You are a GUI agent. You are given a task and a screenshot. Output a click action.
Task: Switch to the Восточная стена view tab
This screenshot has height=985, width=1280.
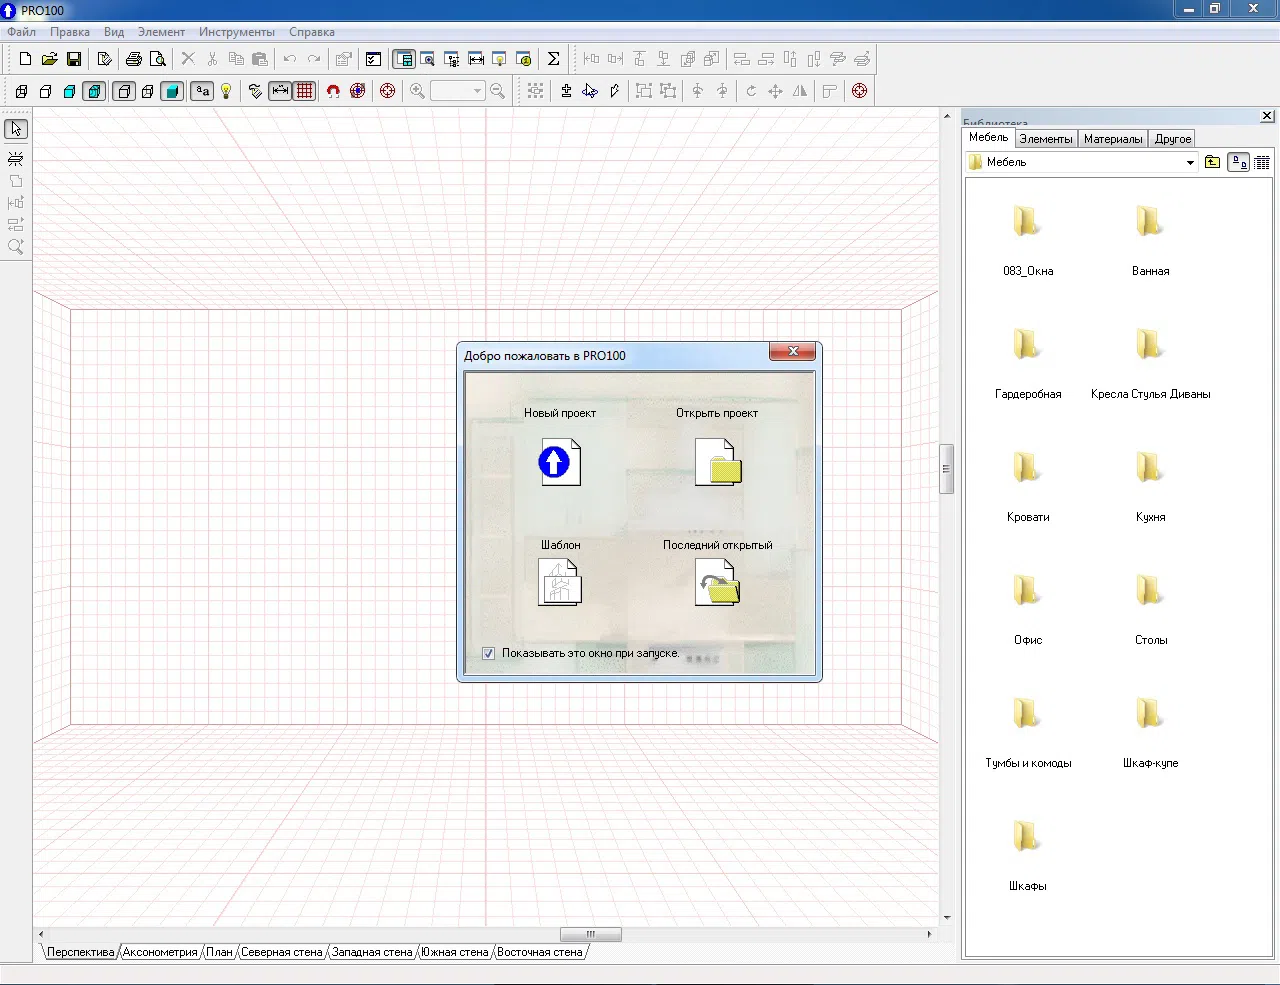point(539,952)
